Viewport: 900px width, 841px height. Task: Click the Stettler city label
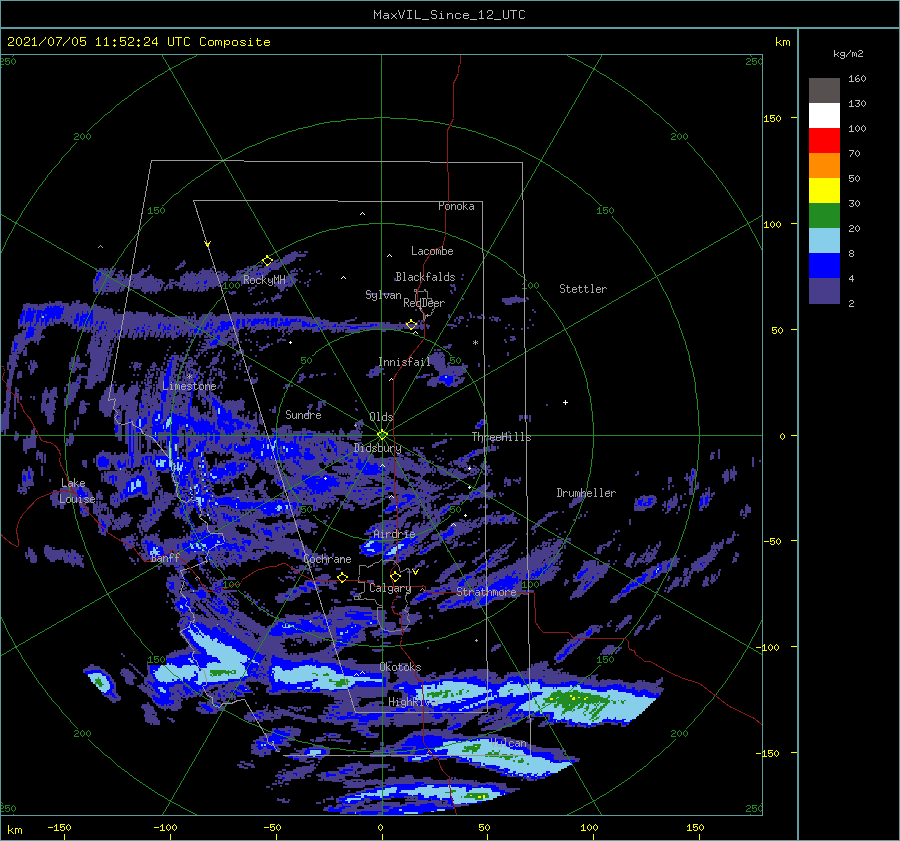[x=583, y=289]
